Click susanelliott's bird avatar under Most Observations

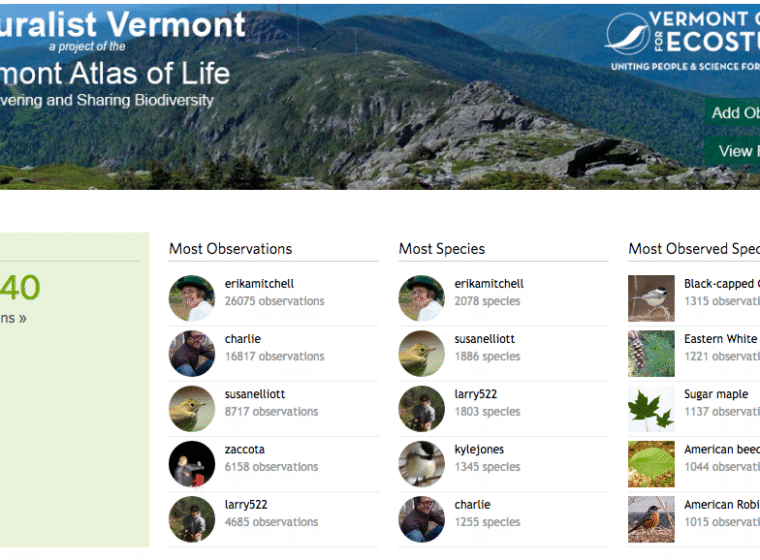(192, 408)
